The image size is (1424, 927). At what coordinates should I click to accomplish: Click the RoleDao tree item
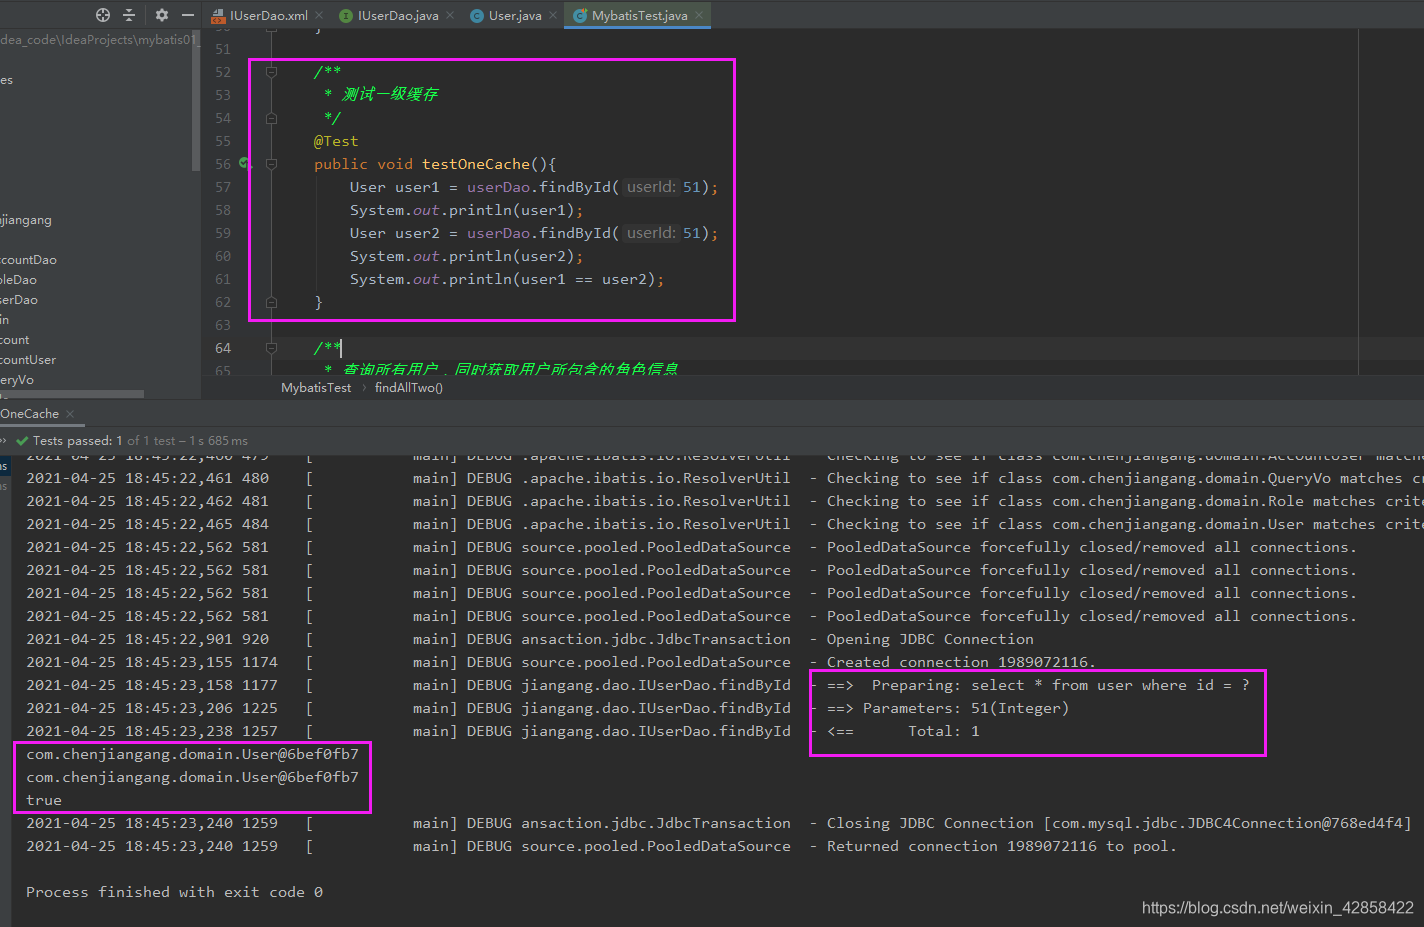click(19, 280)
